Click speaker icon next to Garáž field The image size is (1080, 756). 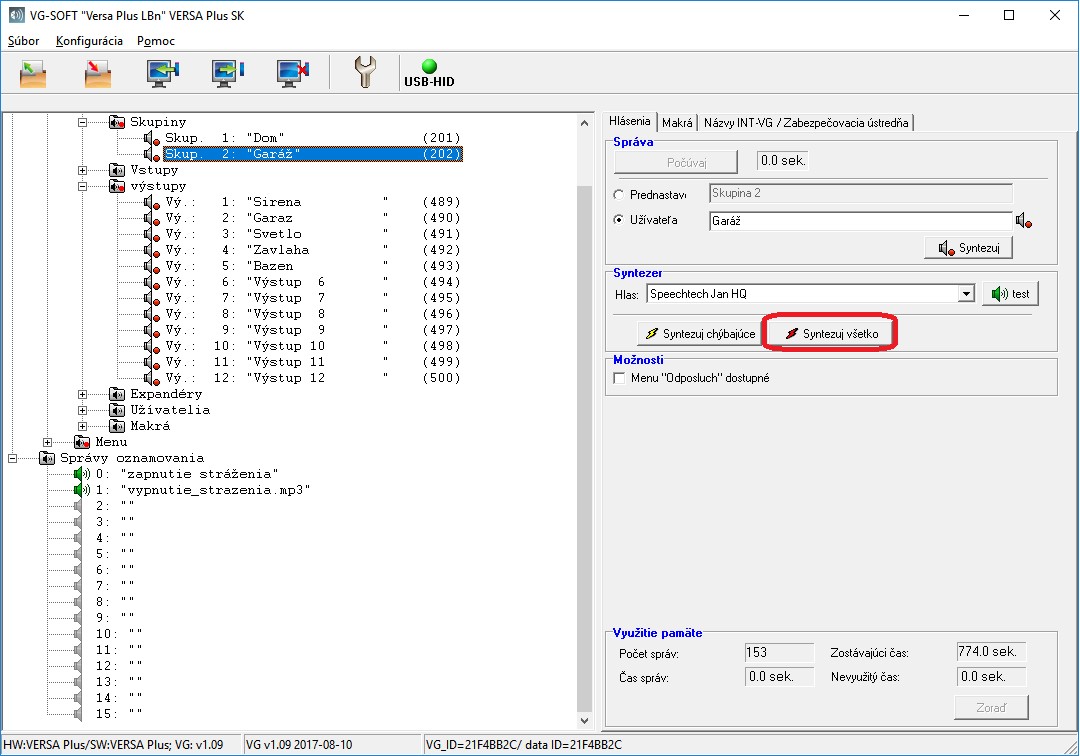1023,220
